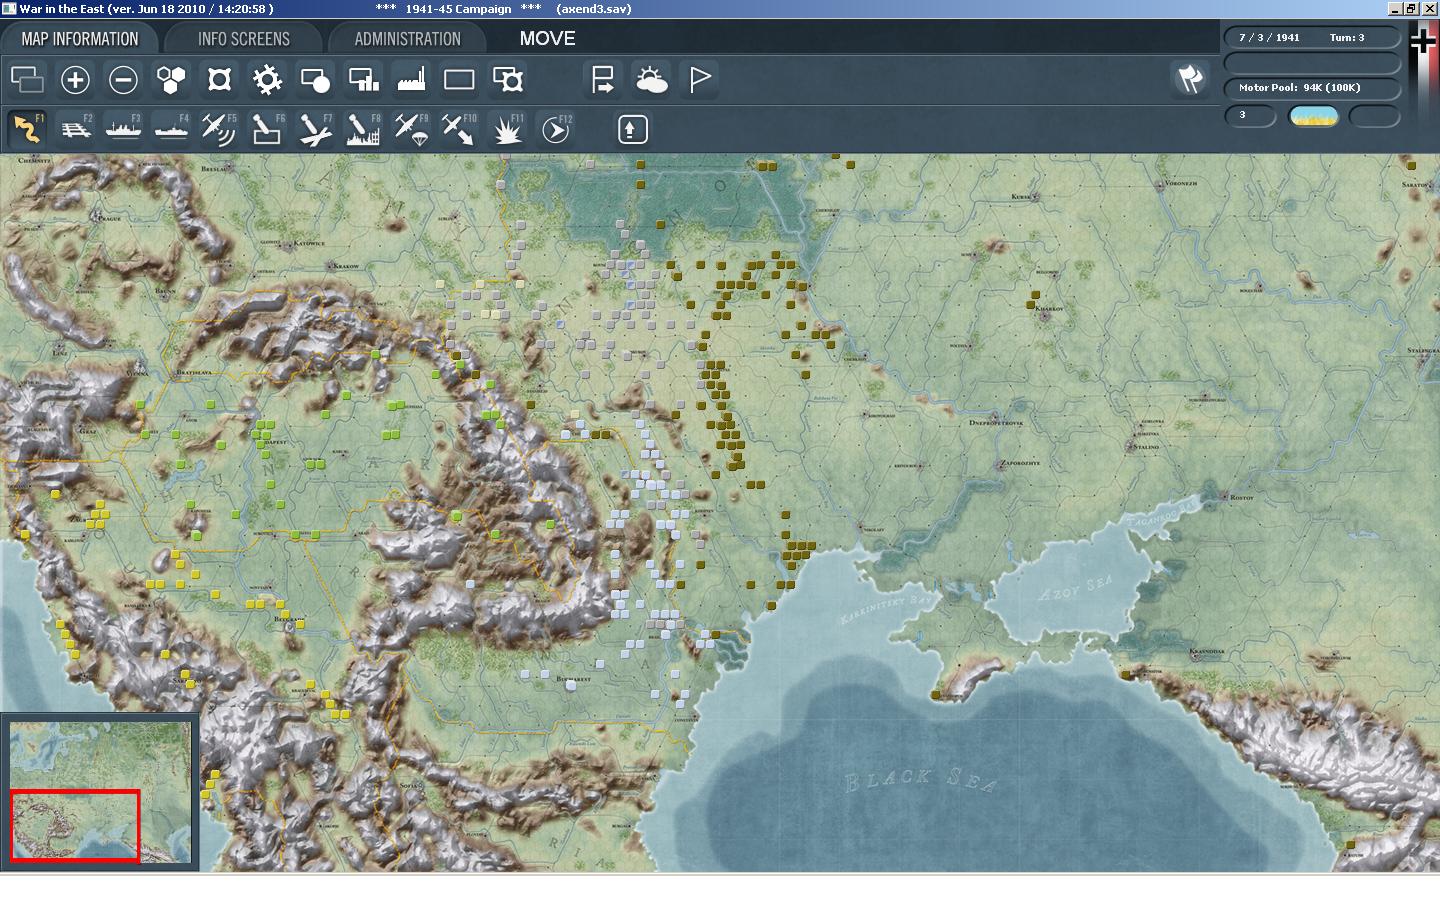Switch to the INFO SCREENS tab
The image size is (1440, 900).
pos(244,39)
